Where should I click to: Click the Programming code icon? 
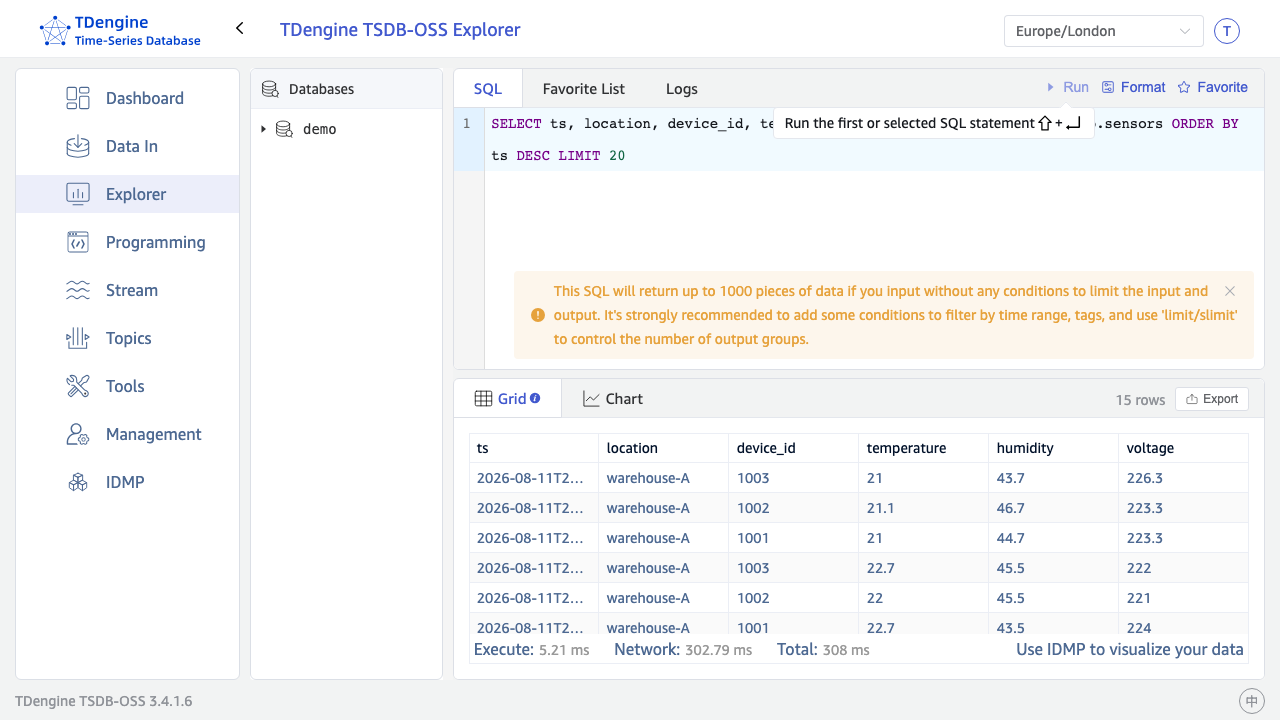[x=78, y=242]
